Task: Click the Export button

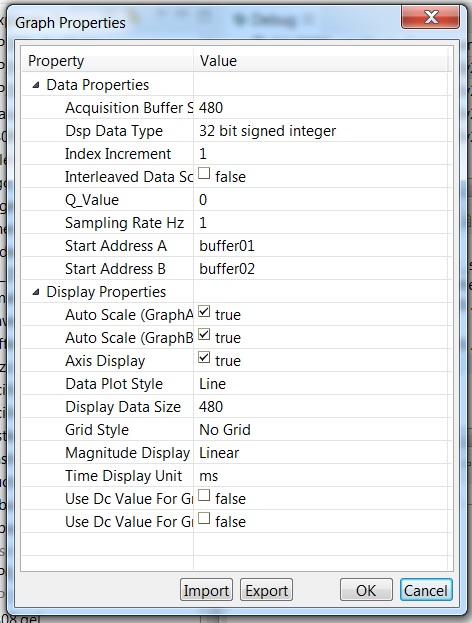Action: pyautogui.click(x=267, y=590)
